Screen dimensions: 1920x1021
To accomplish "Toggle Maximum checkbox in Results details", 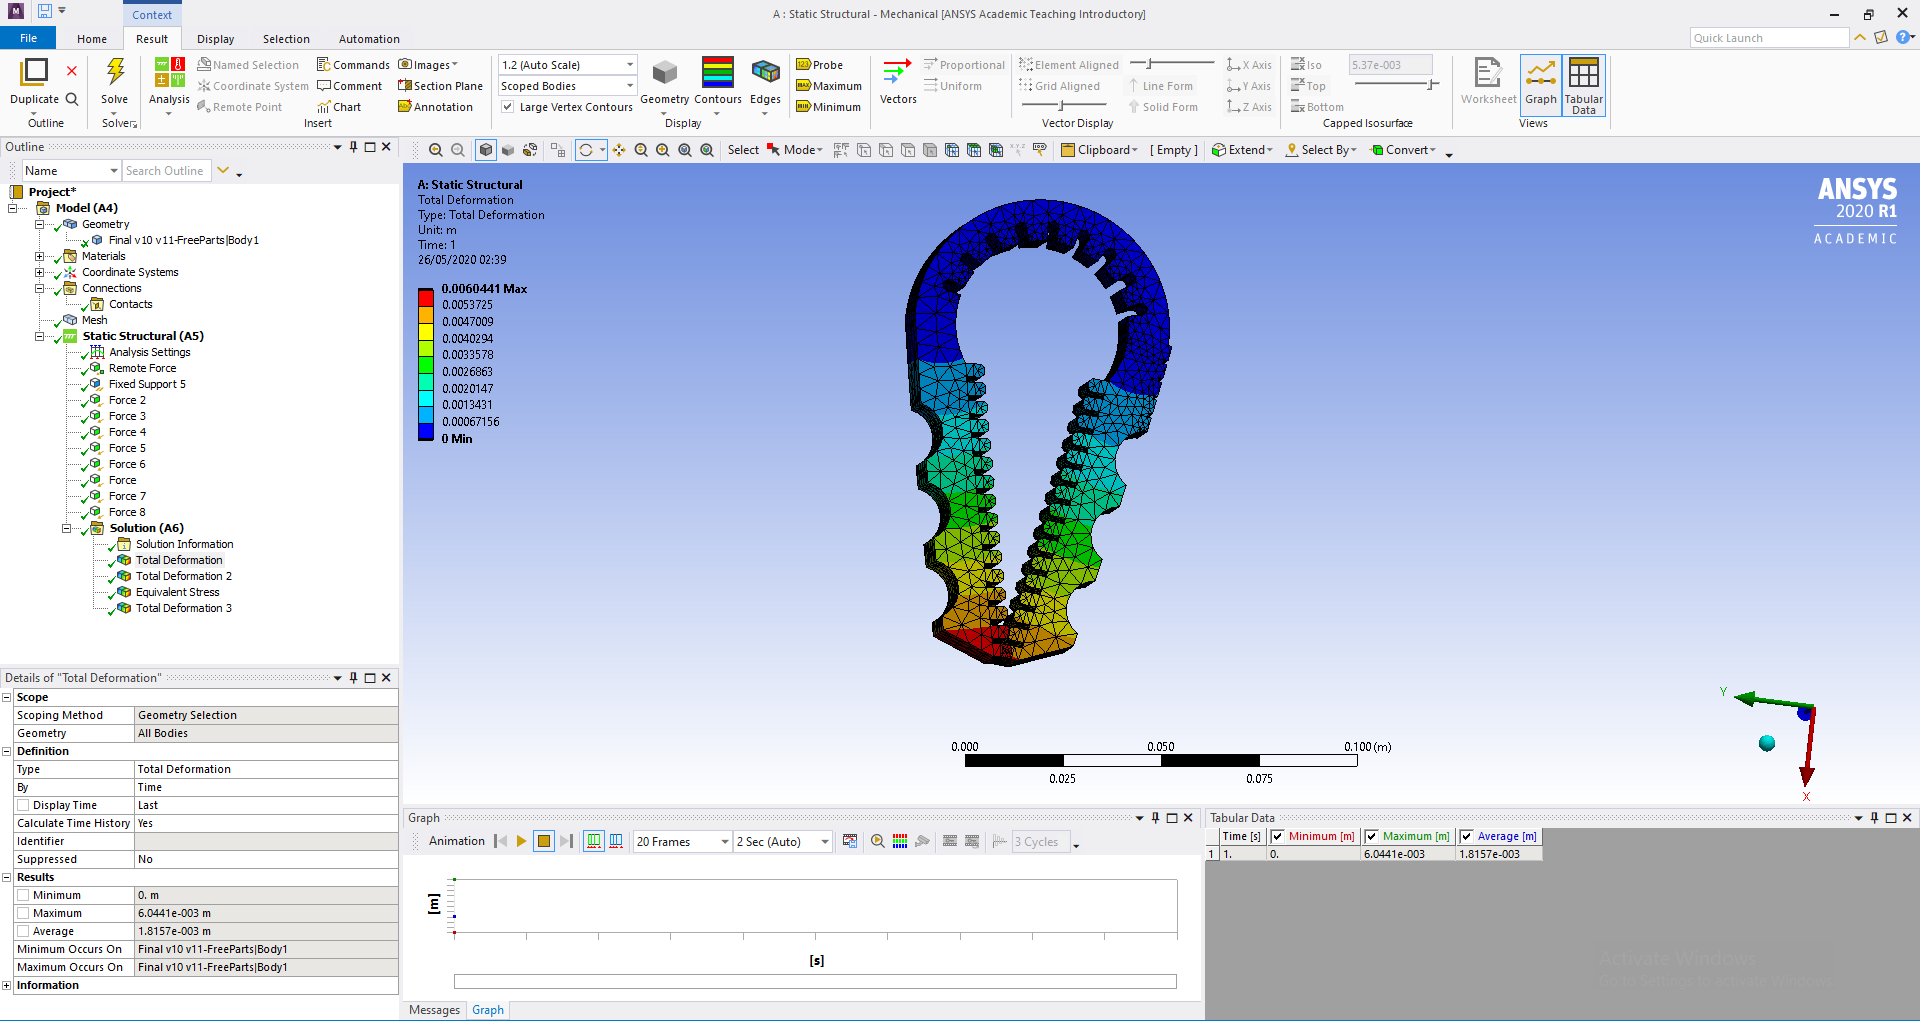I will pos(23,913).
